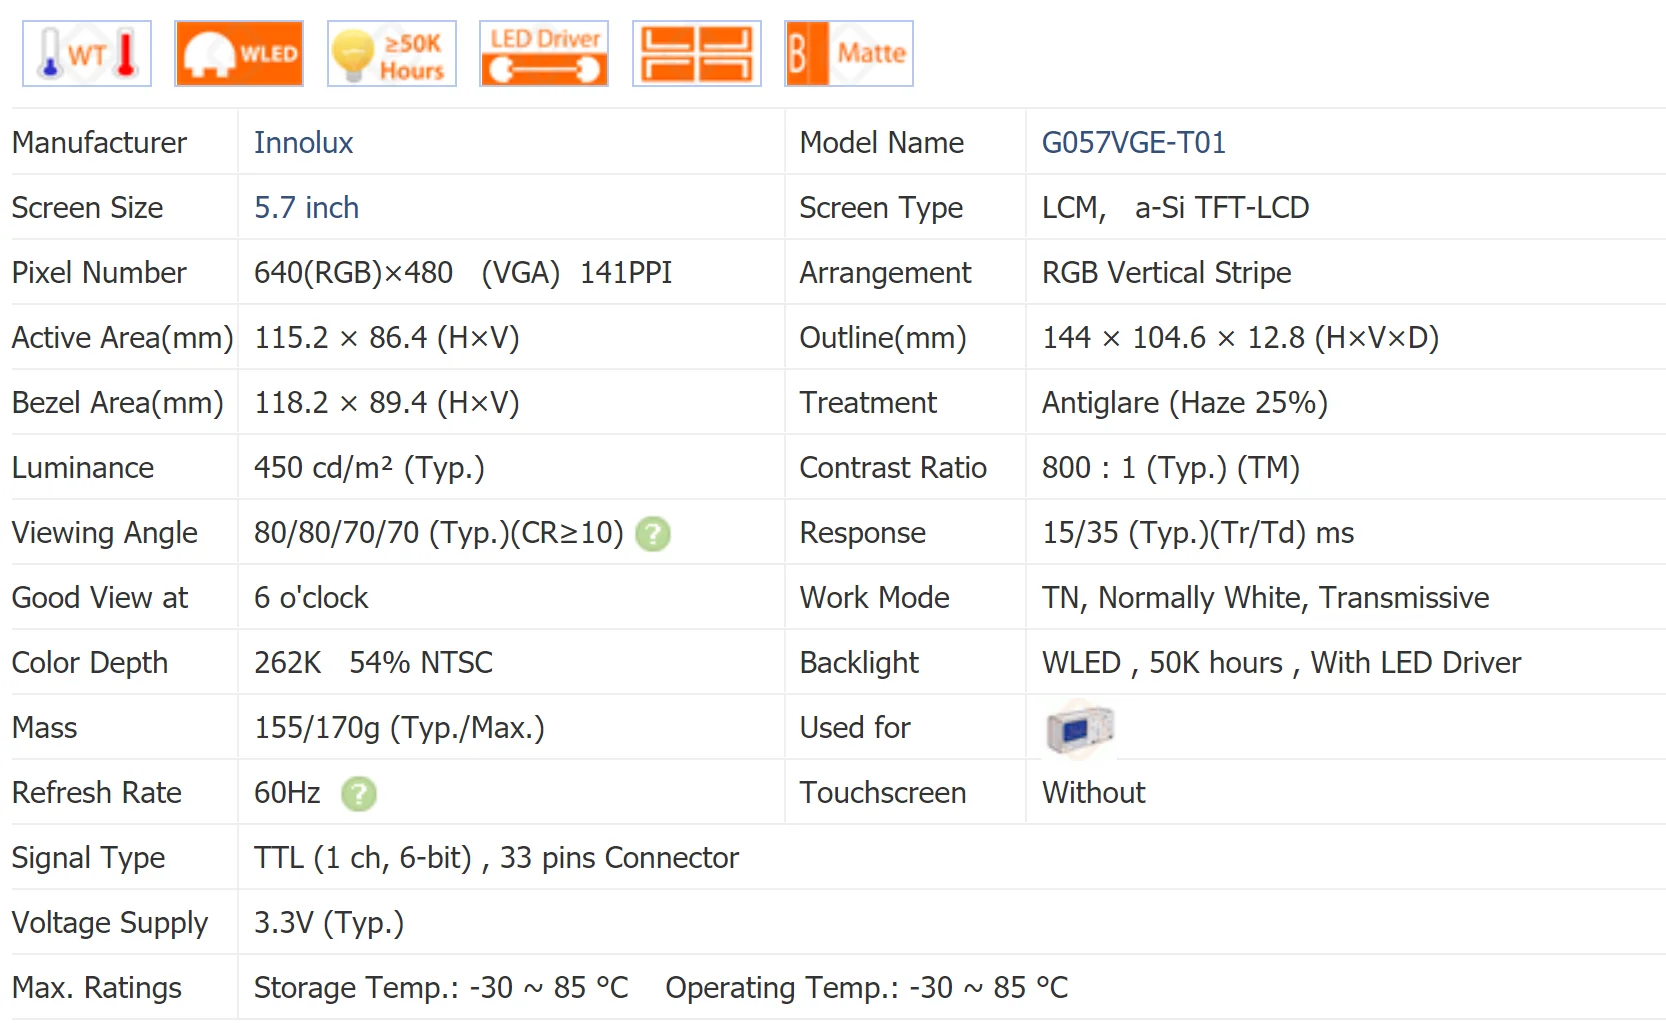Select the 800 : 1 (Typ.) (TM) value
Screen dimensions: 1666x1023
[1171, 468]
